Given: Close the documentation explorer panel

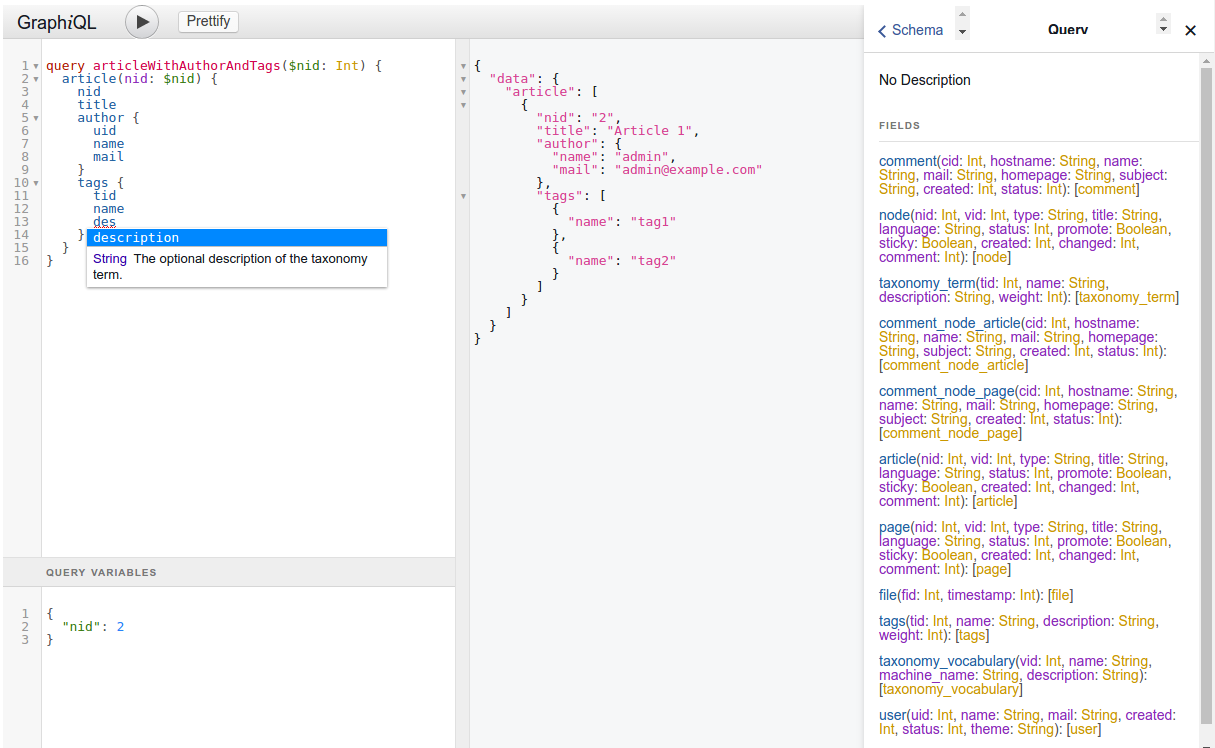Looking at the screenshot, I should (1190, 30).
